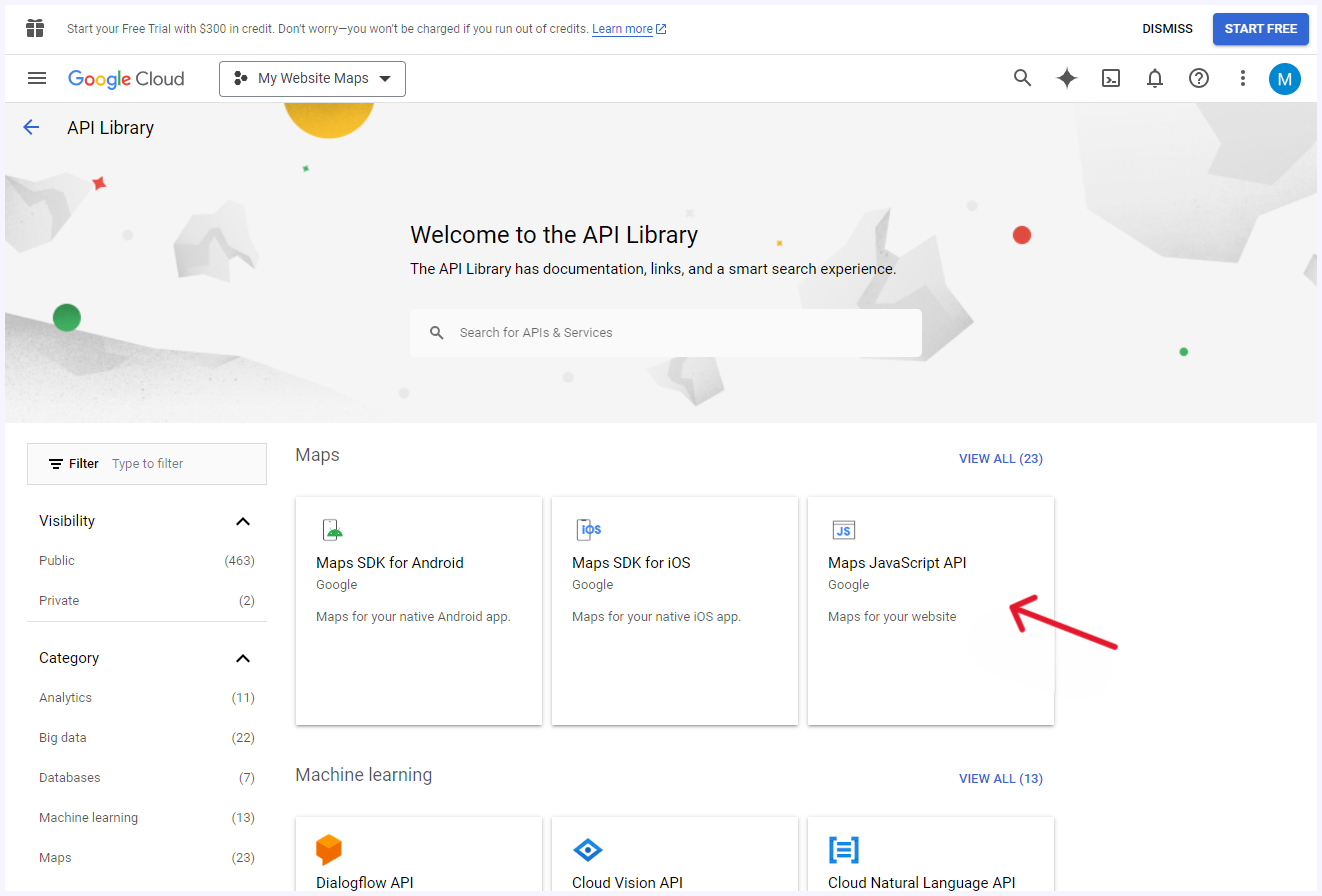Click the Maps count (23) in sidebar

(243, 858)
